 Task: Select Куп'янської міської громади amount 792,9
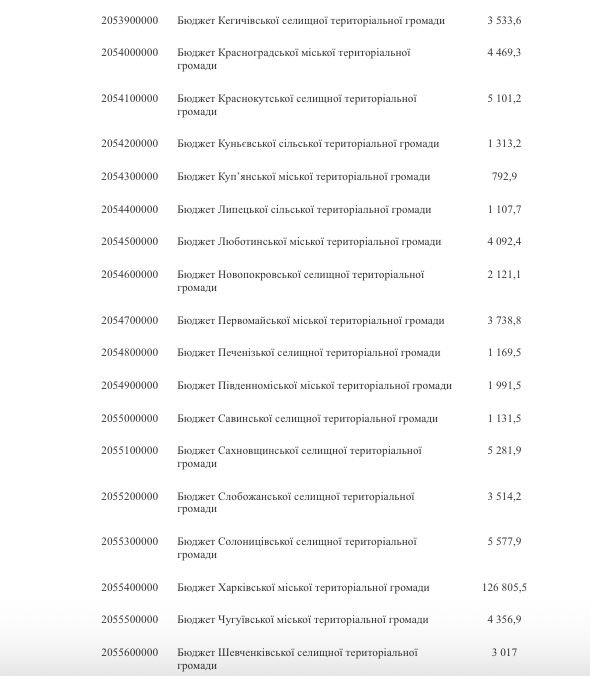[x=504, y=176]
